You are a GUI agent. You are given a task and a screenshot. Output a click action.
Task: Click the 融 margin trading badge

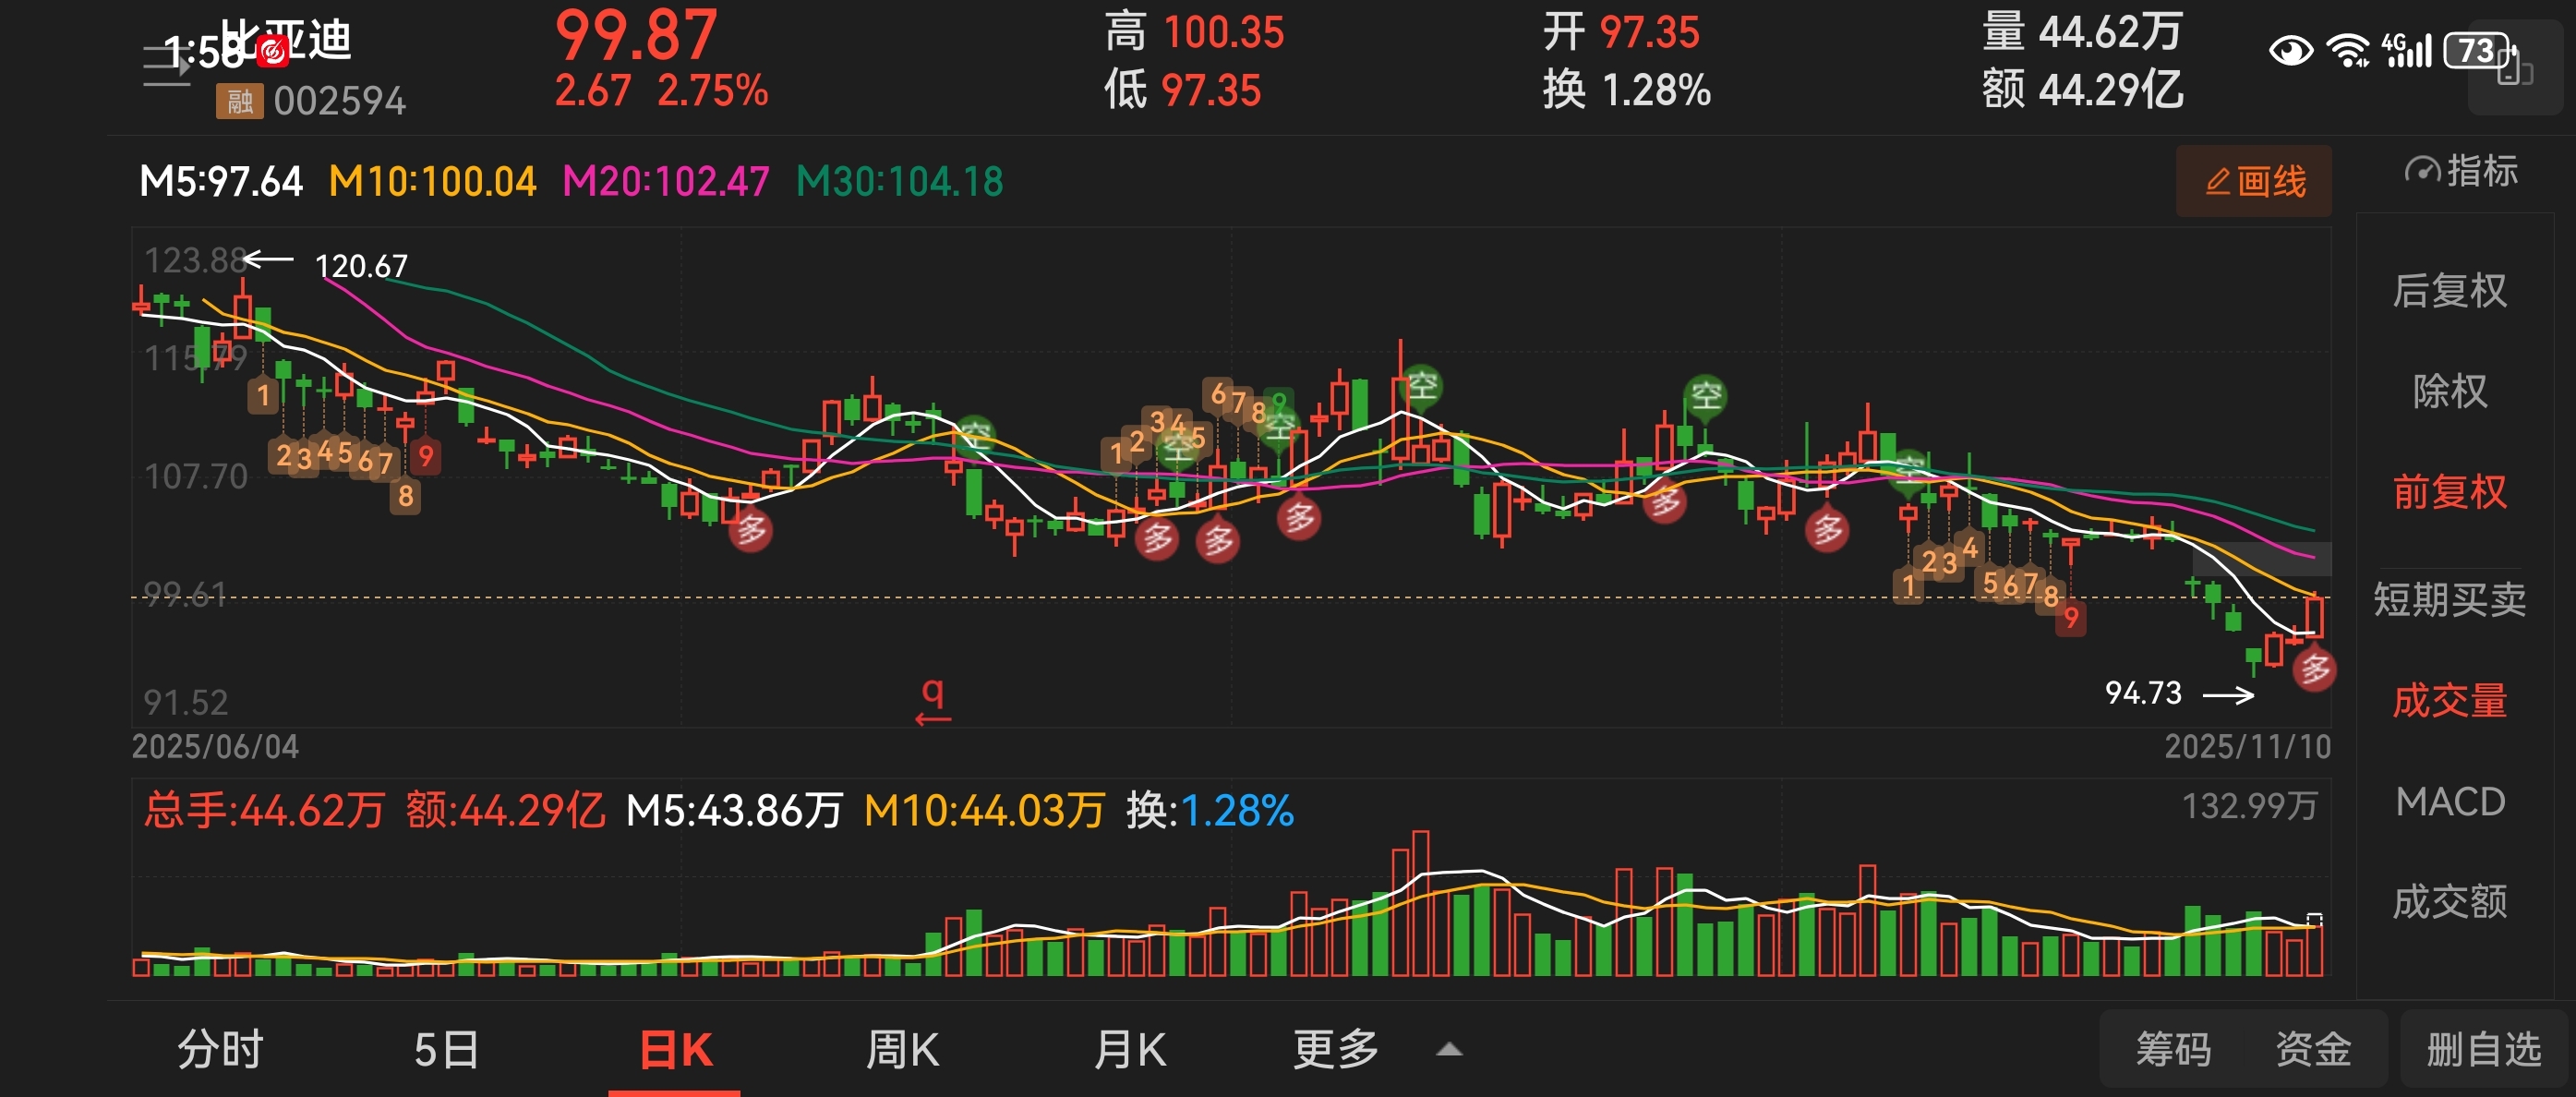[x=239, y=101]
